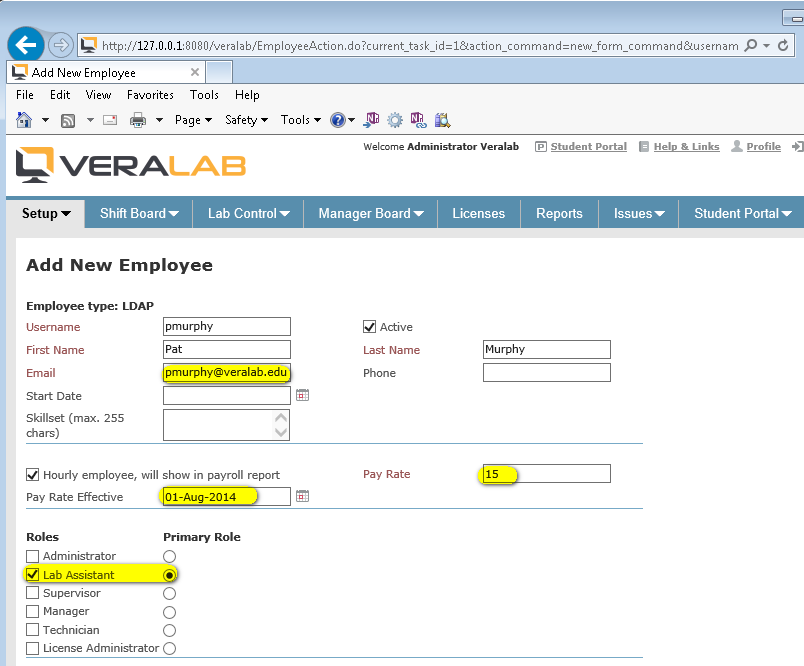This screenshot has width=804, height=666.
Task: Select Technician as primary role radio
Action: tap(169, 631)
